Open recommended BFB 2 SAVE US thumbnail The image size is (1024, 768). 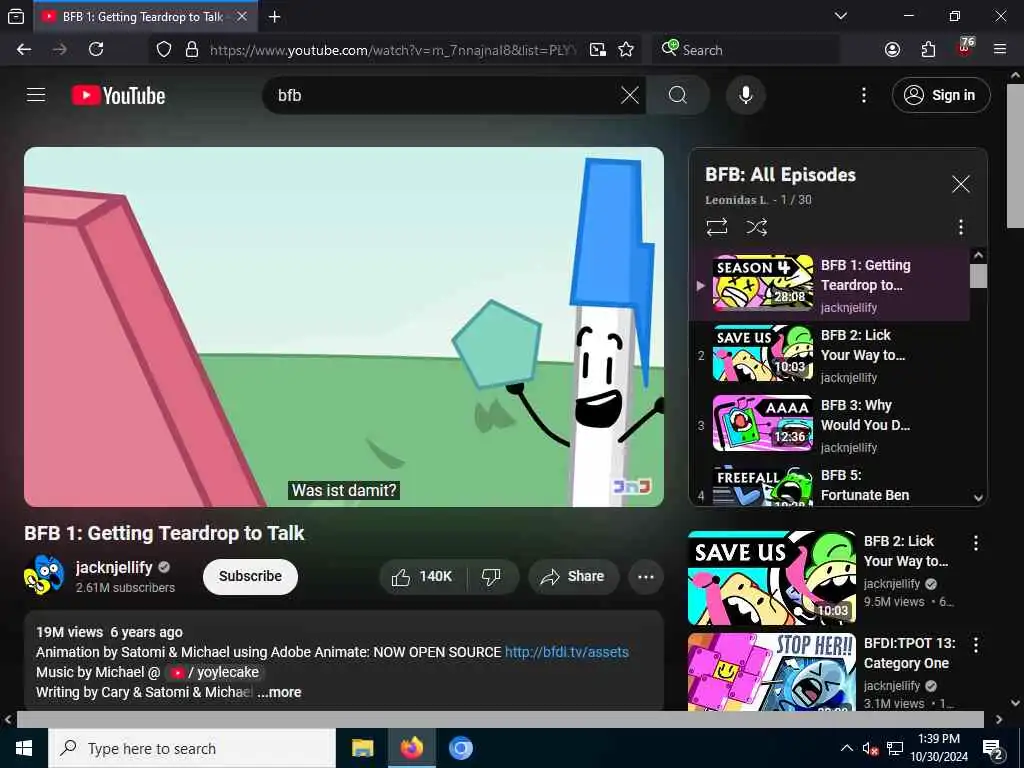click(772, 578)
